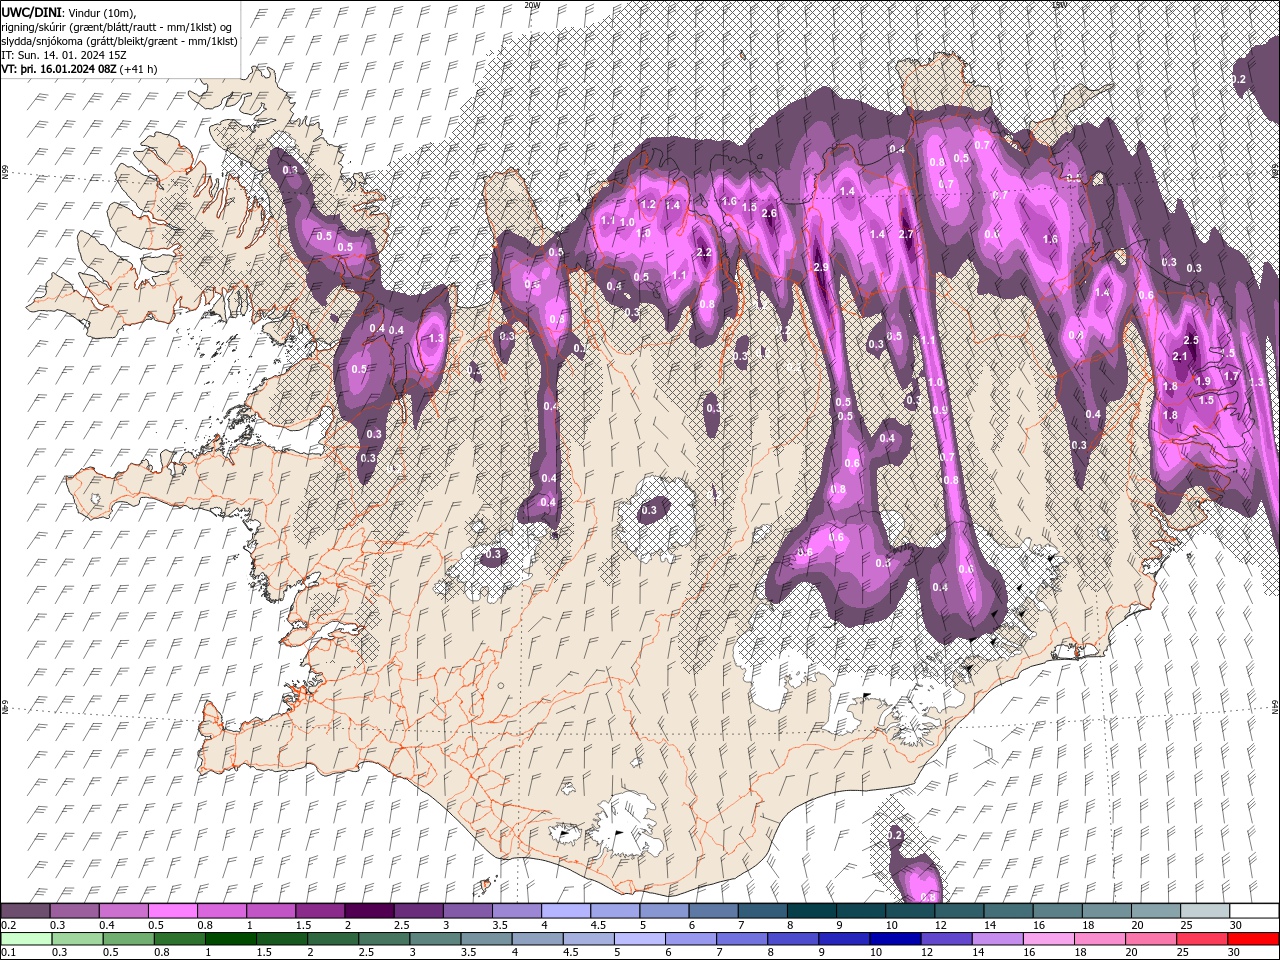Click the UWC/DINI title text

[32, 12]
